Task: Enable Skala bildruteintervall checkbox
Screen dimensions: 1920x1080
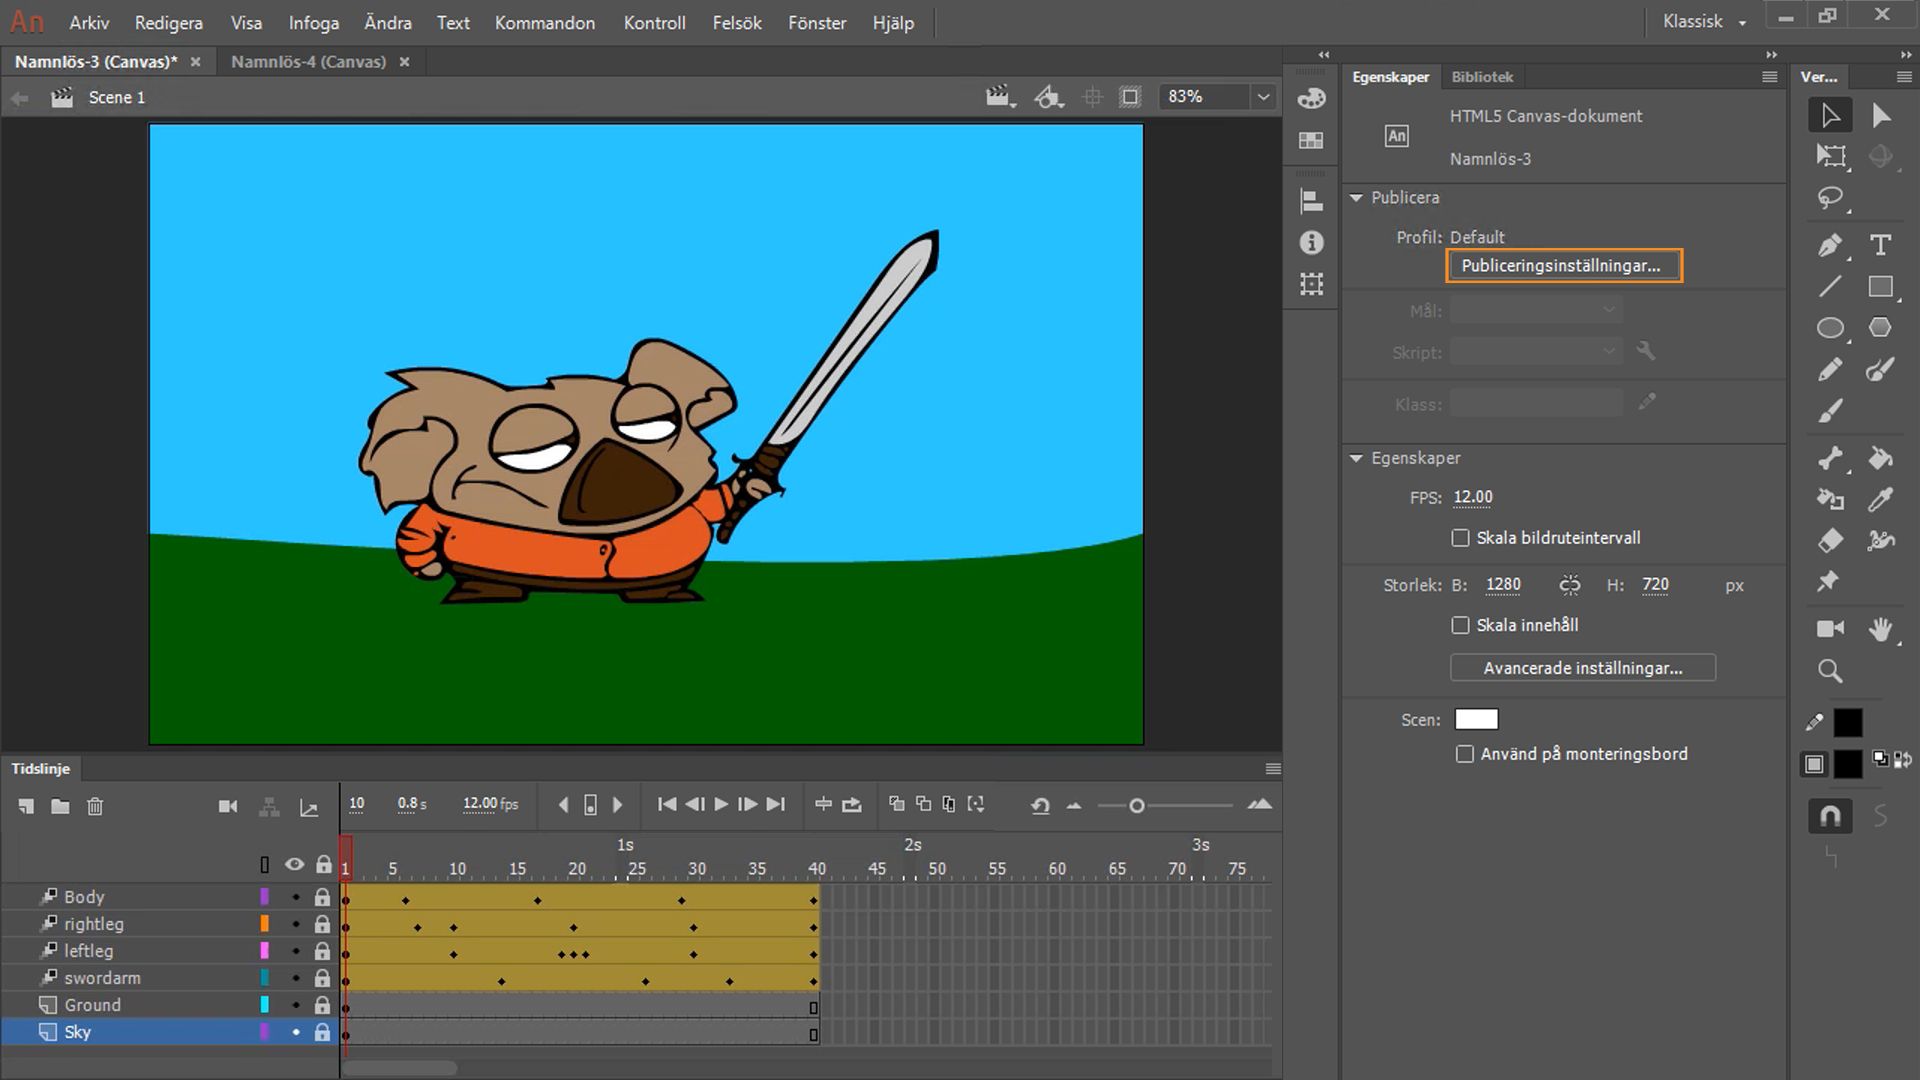Action: click(1460, 538)
